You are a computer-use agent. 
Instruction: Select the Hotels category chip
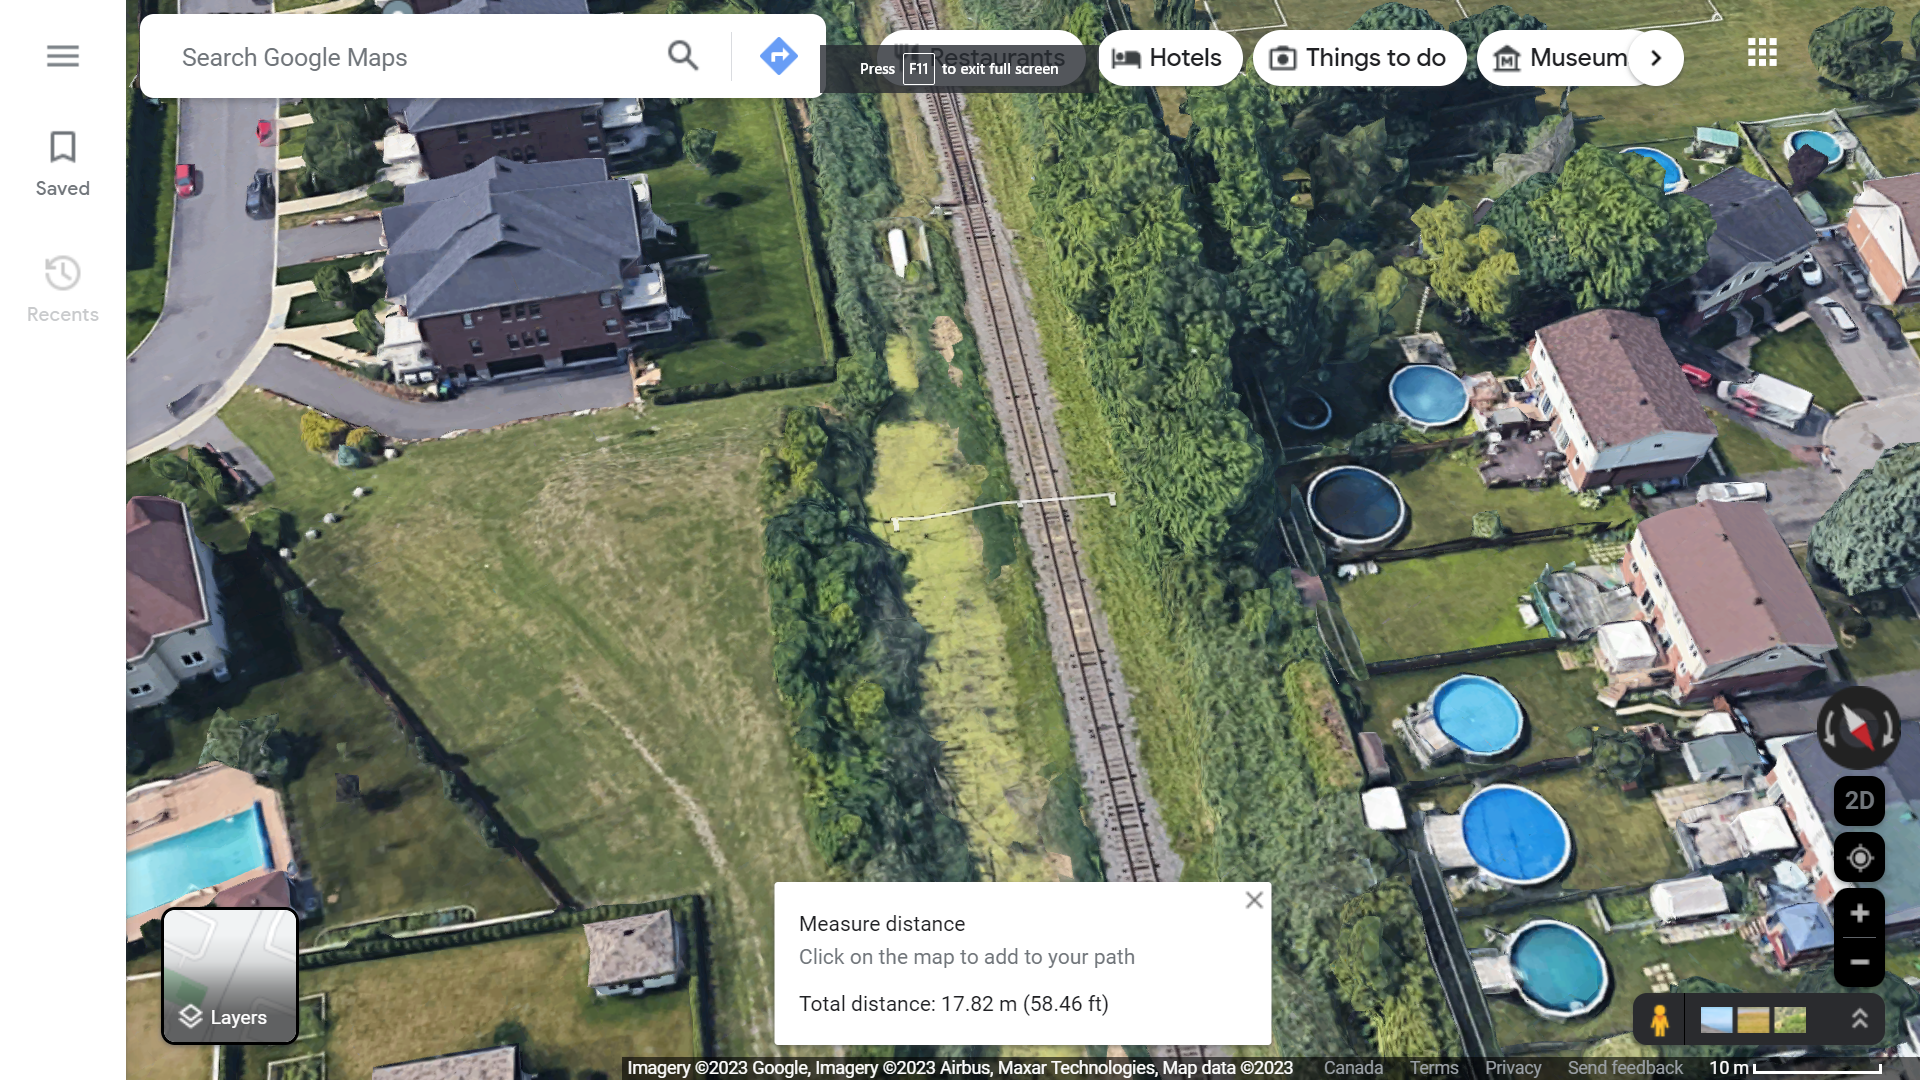pos(1169,58)
